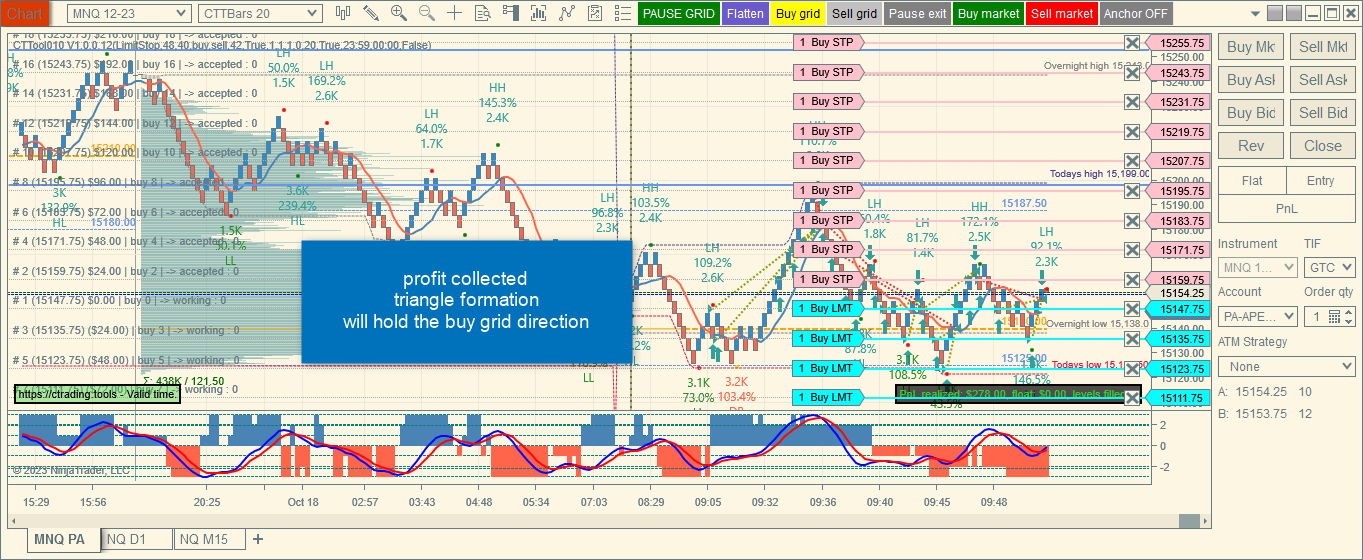The image size is (1363, 560).
Task: Switch to the NQ D1 tab
Action: 126,539
